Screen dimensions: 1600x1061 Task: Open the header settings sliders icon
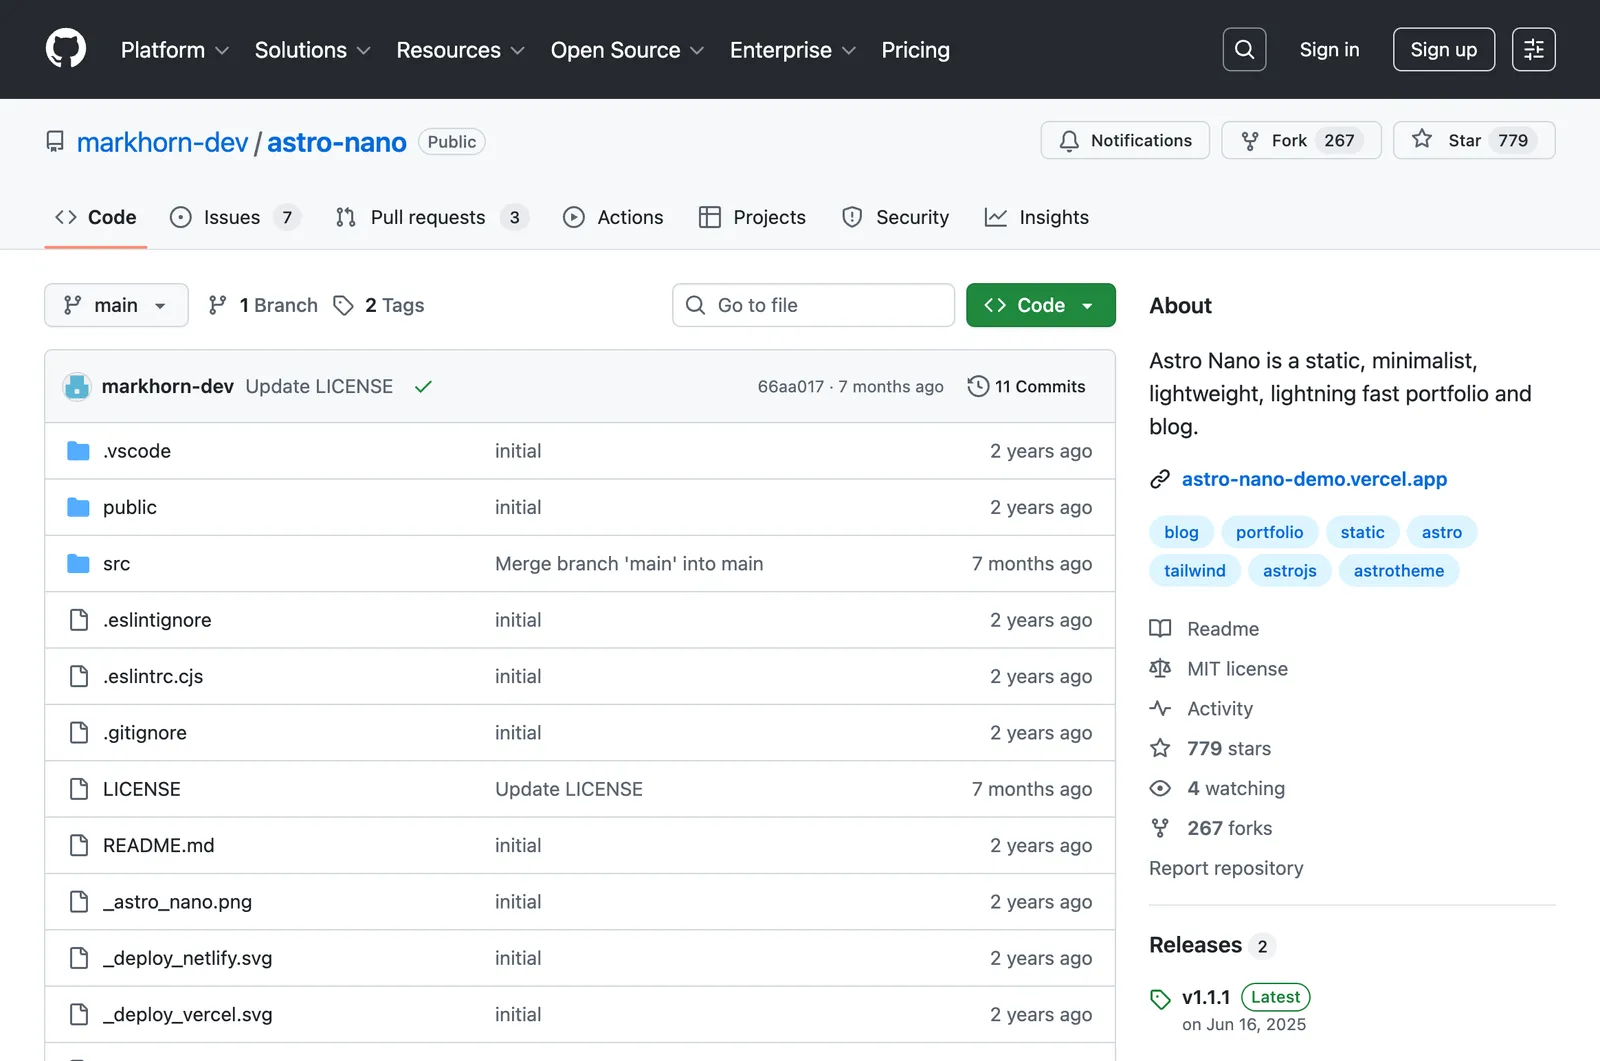[1533, 49]
